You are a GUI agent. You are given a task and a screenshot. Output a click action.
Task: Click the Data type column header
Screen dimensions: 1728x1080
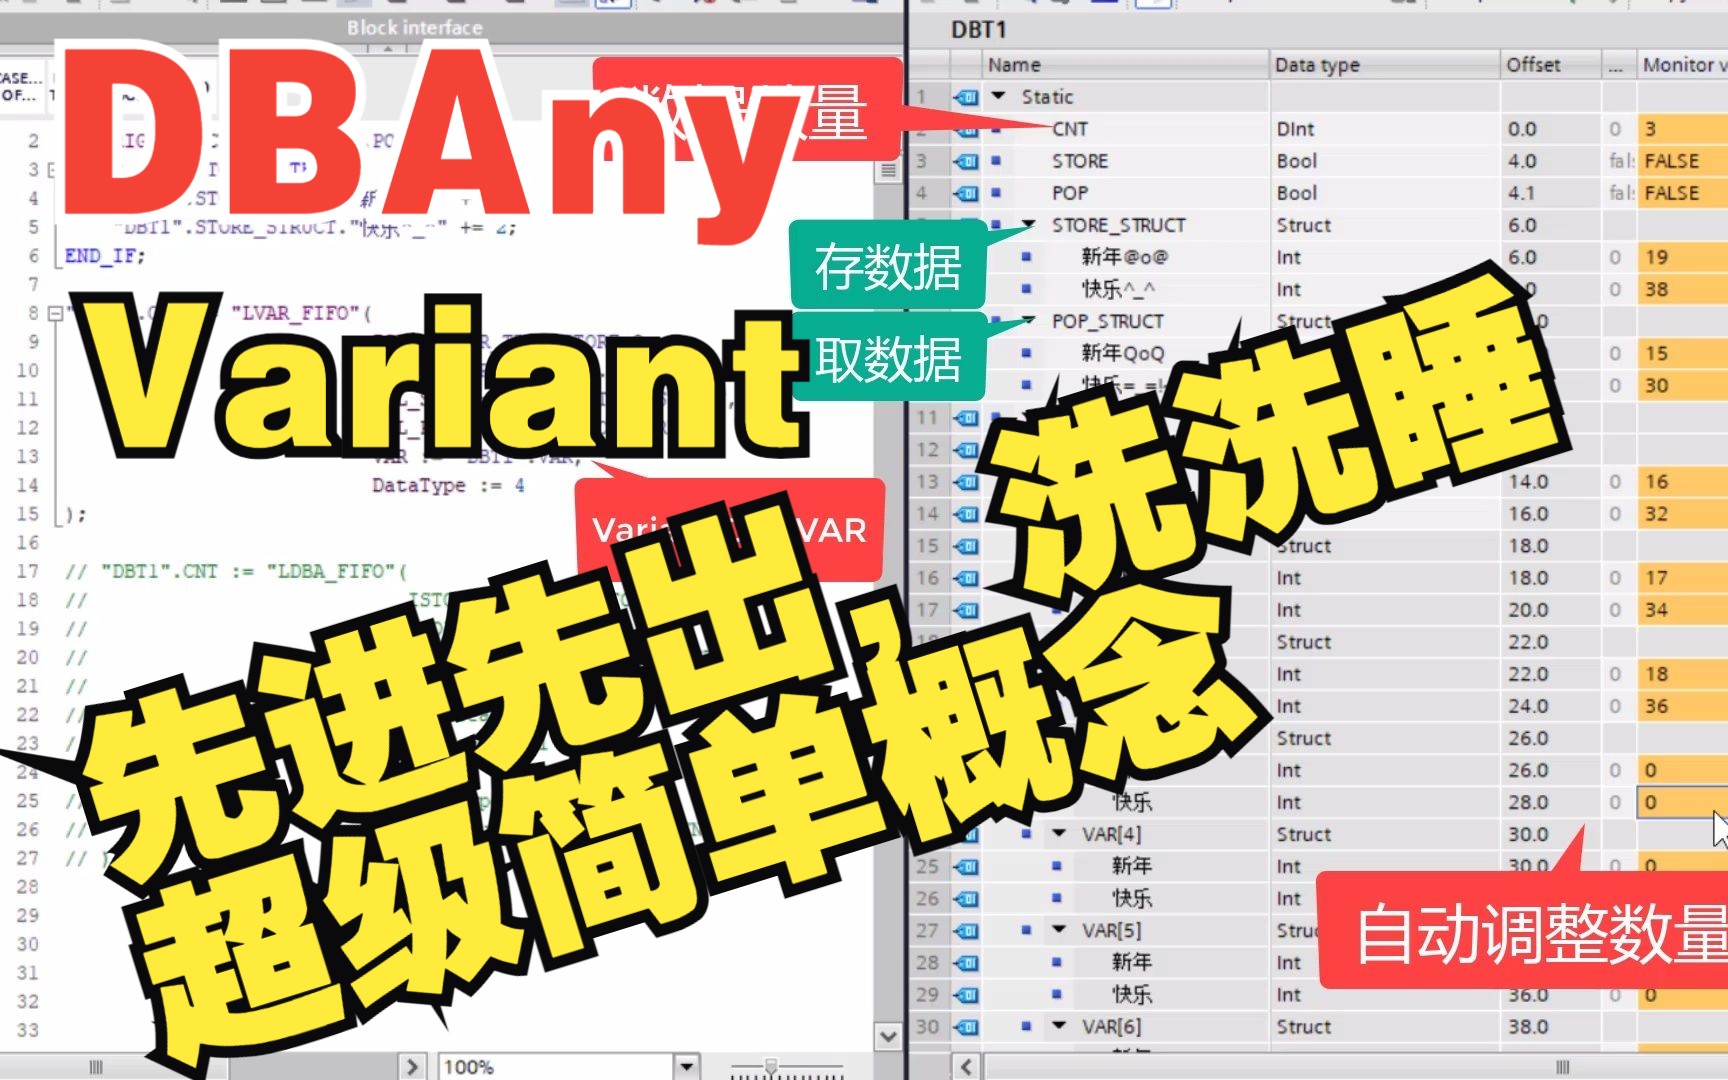click(1385, 65)
